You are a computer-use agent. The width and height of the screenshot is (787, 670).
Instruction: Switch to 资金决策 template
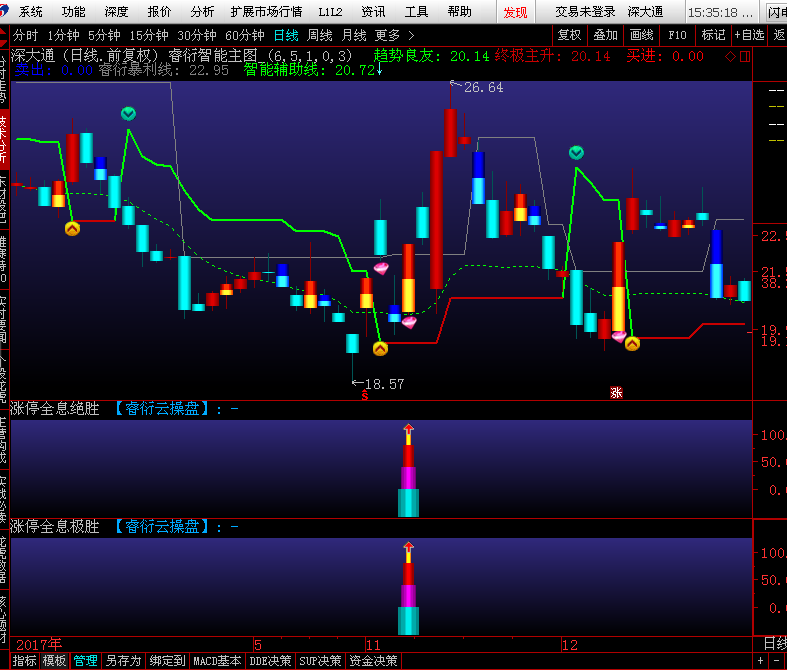click(x=373, y=660)
